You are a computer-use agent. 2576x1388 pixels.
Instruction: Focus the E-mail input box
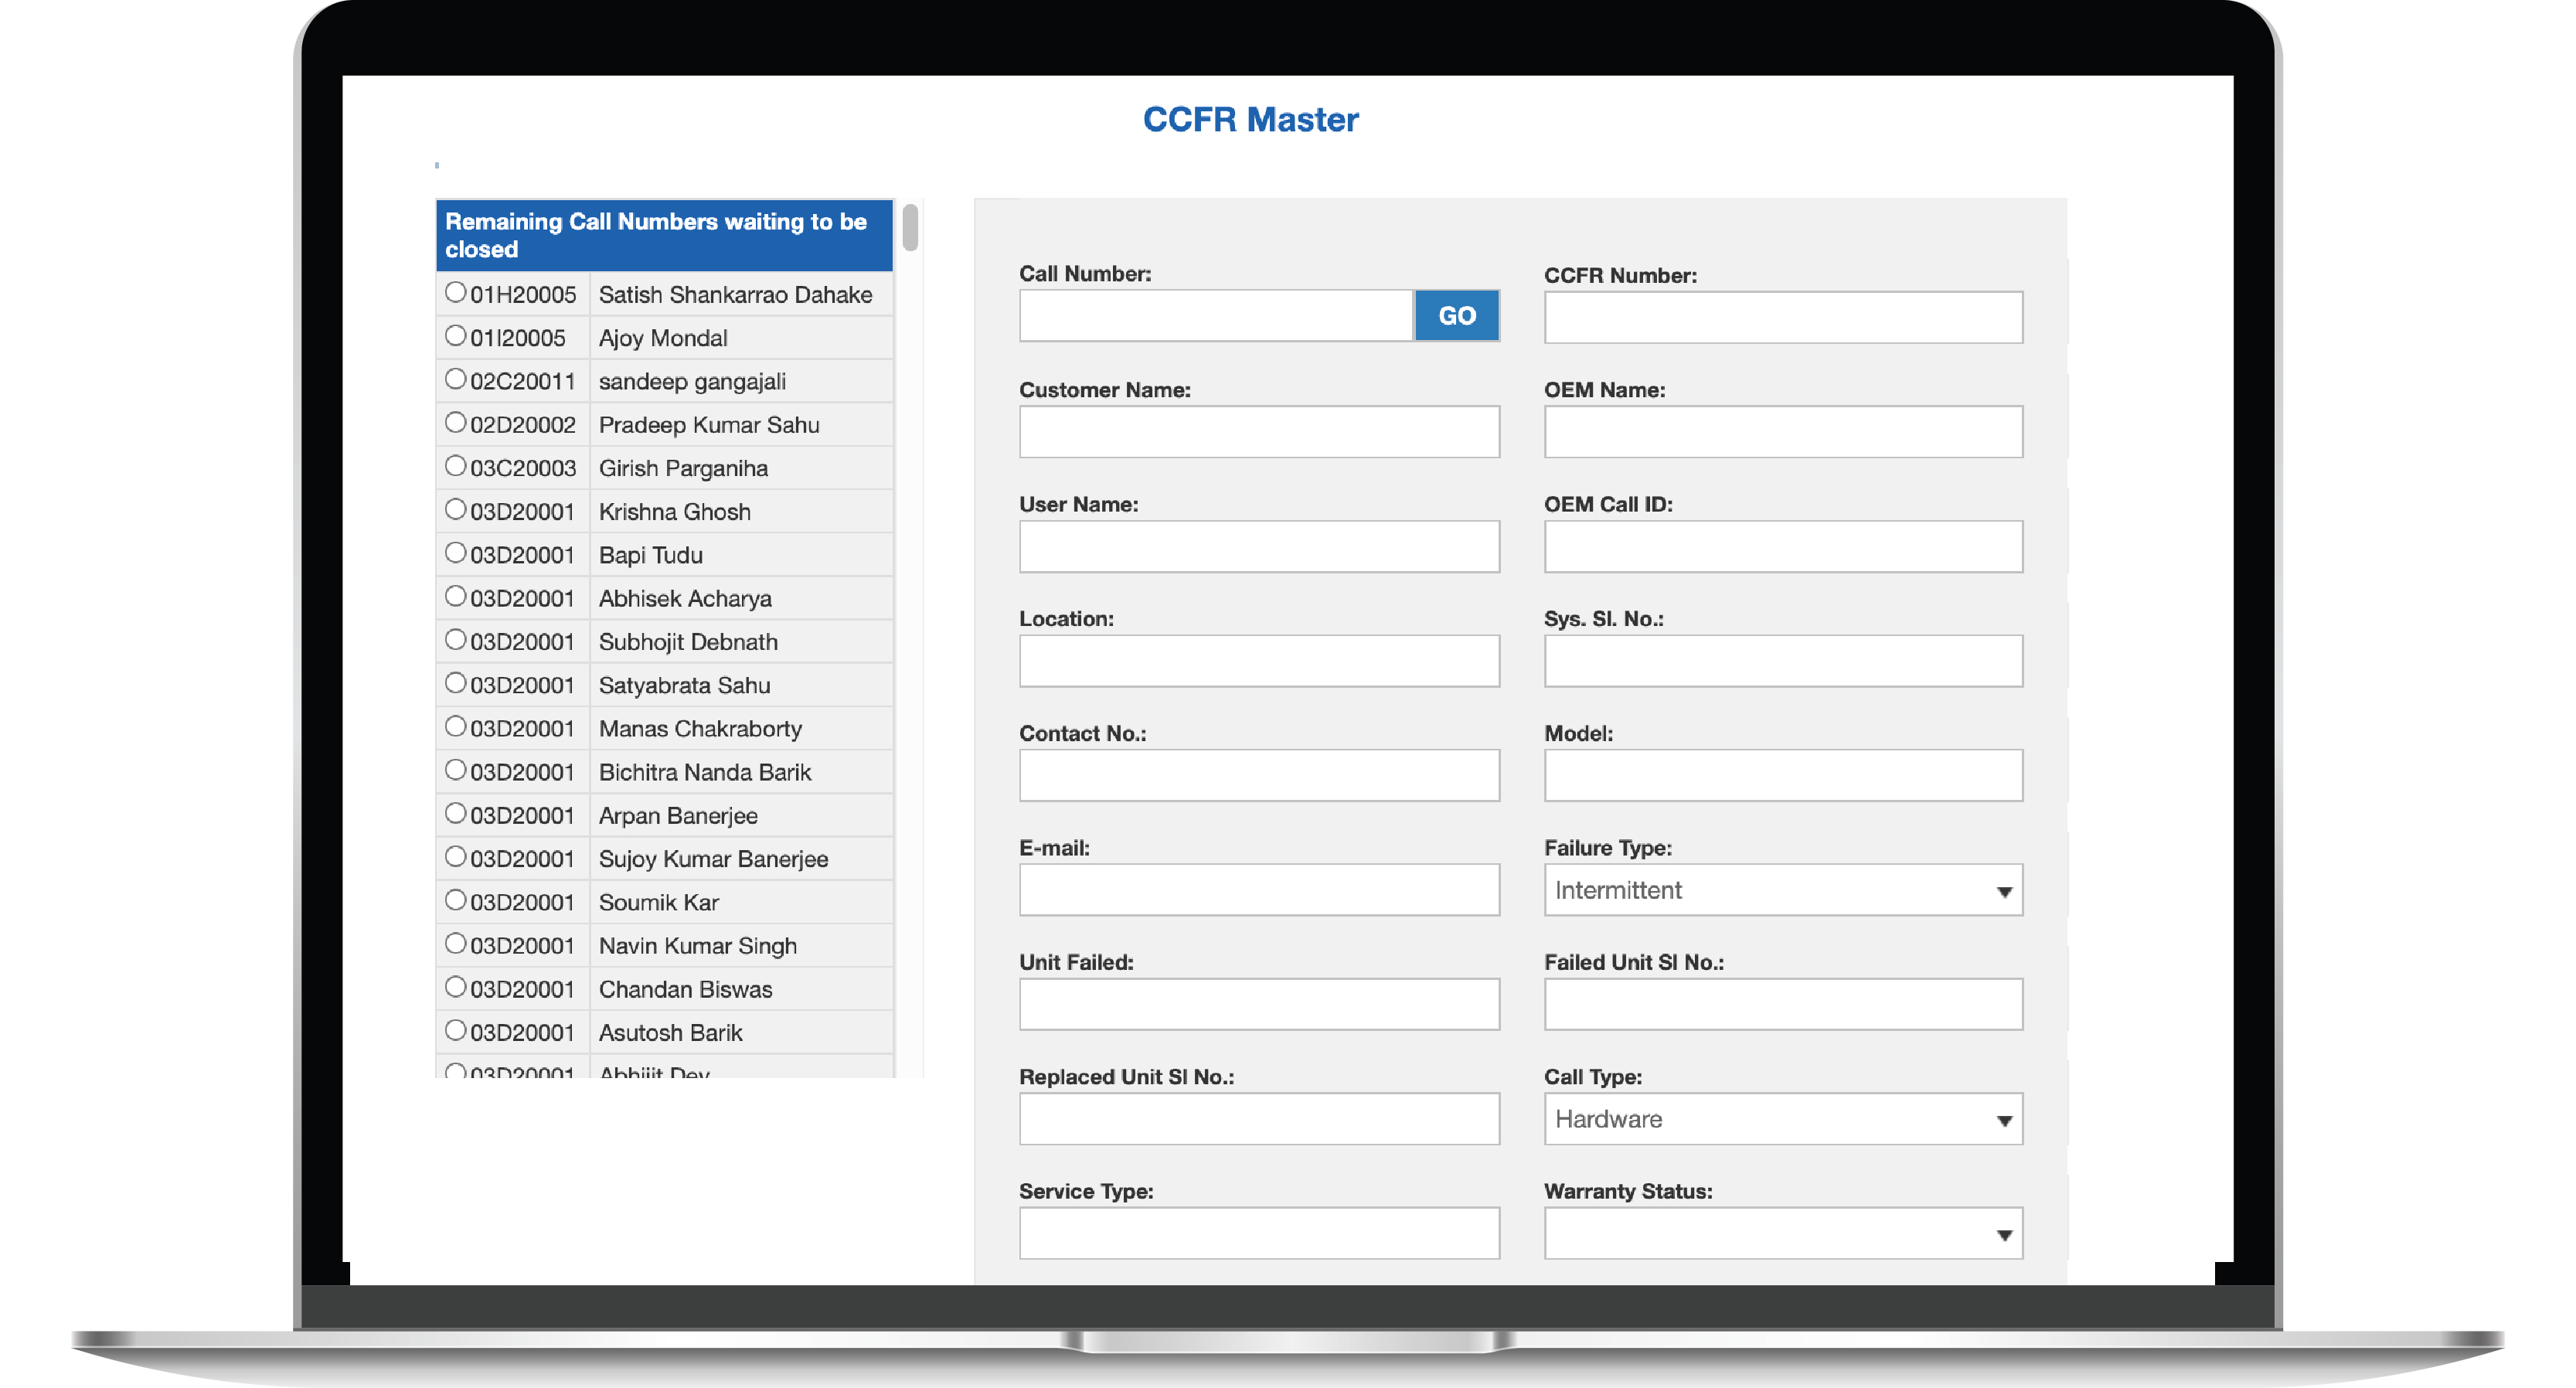click(1258, 890)
